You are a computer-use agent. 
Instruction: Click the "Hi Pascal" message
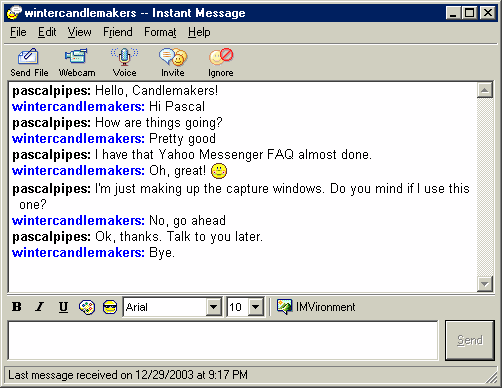(108, 107)
